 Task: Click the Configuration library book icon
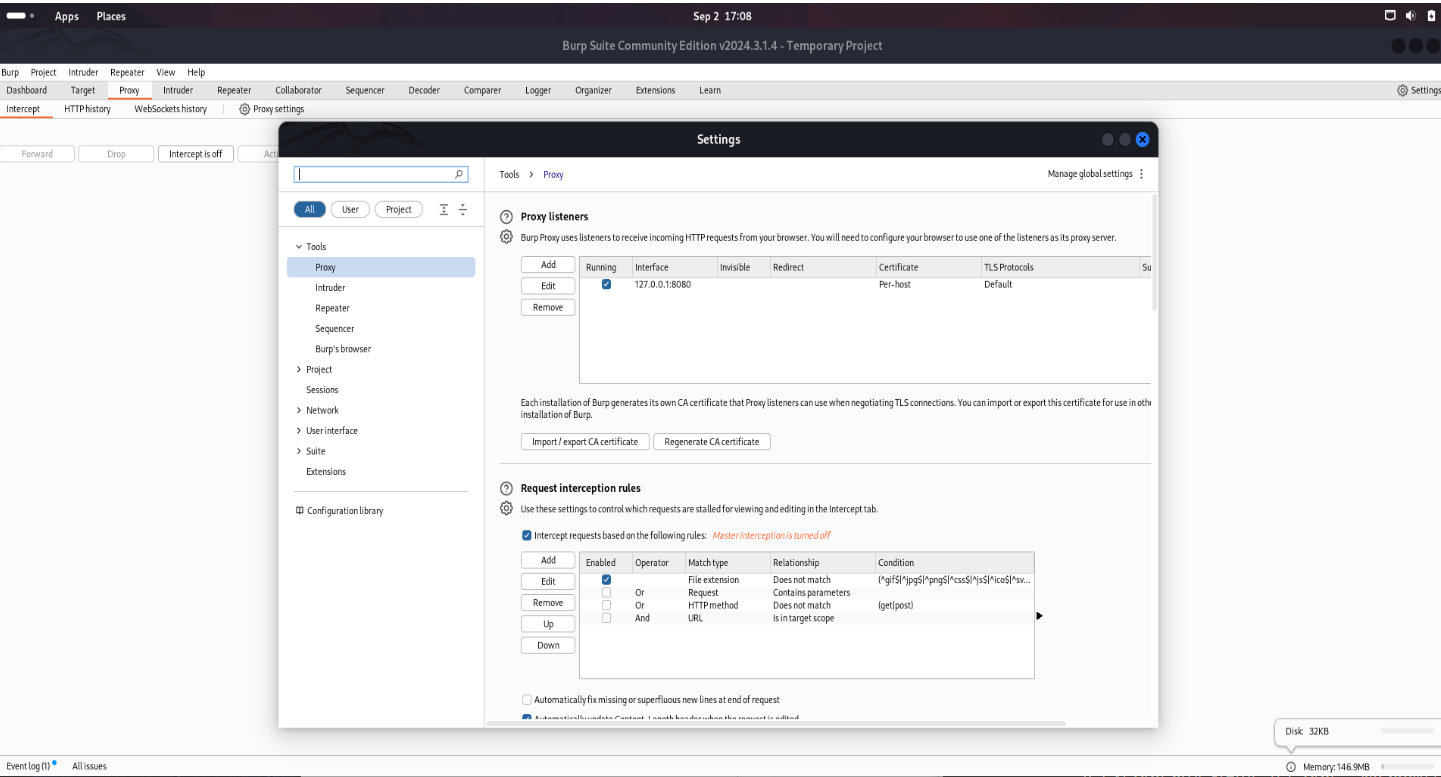click(299, 511)
